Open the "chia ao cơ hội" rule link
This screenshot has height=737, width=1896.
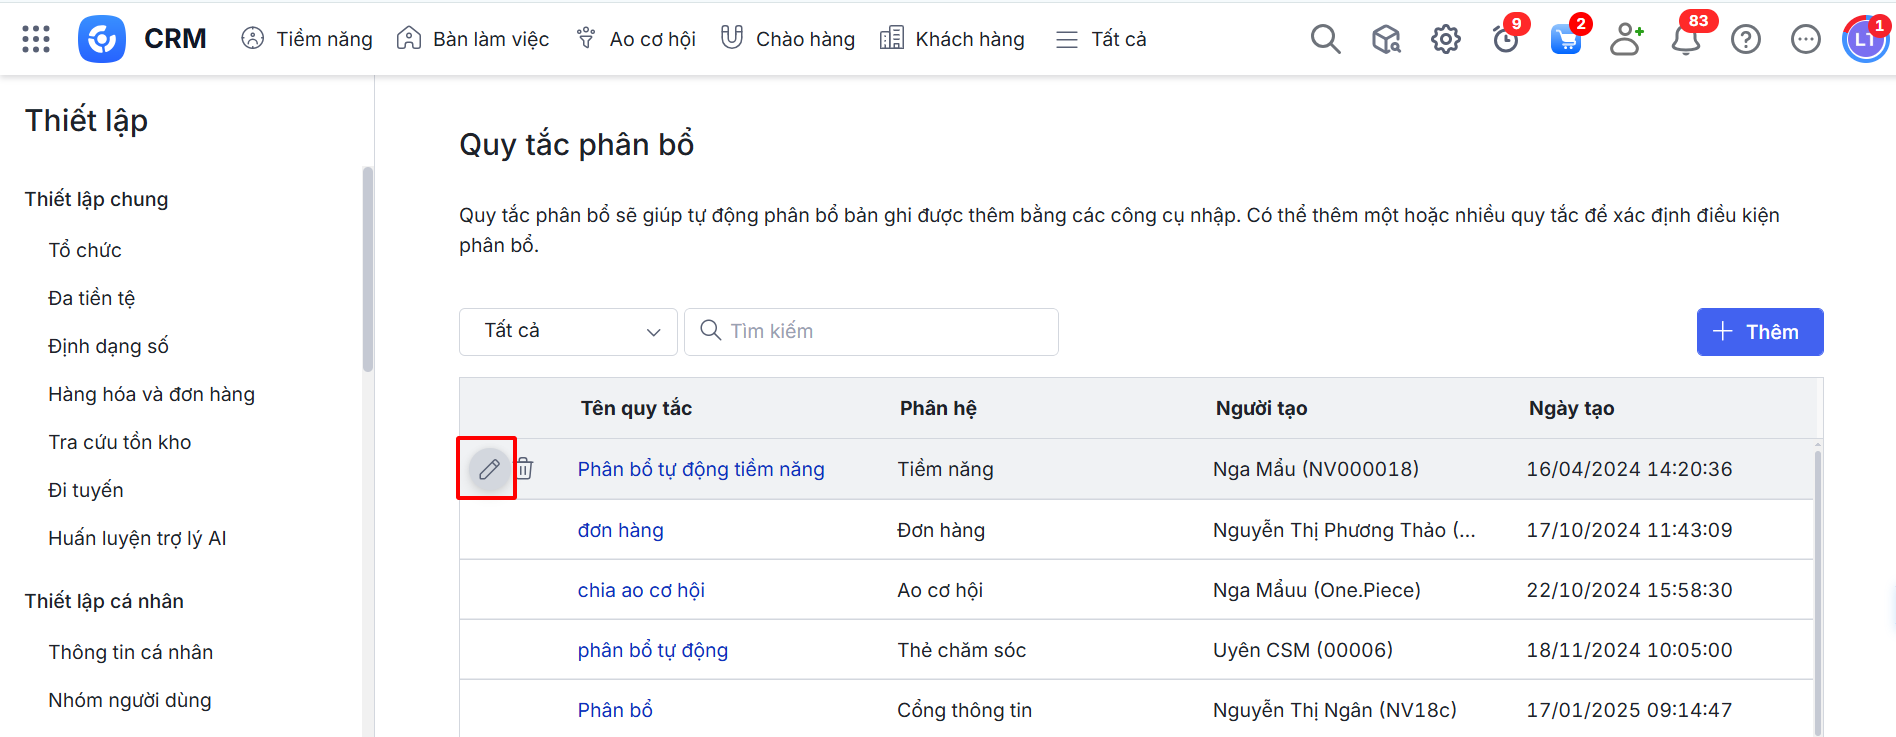click(x=641, y=590)
